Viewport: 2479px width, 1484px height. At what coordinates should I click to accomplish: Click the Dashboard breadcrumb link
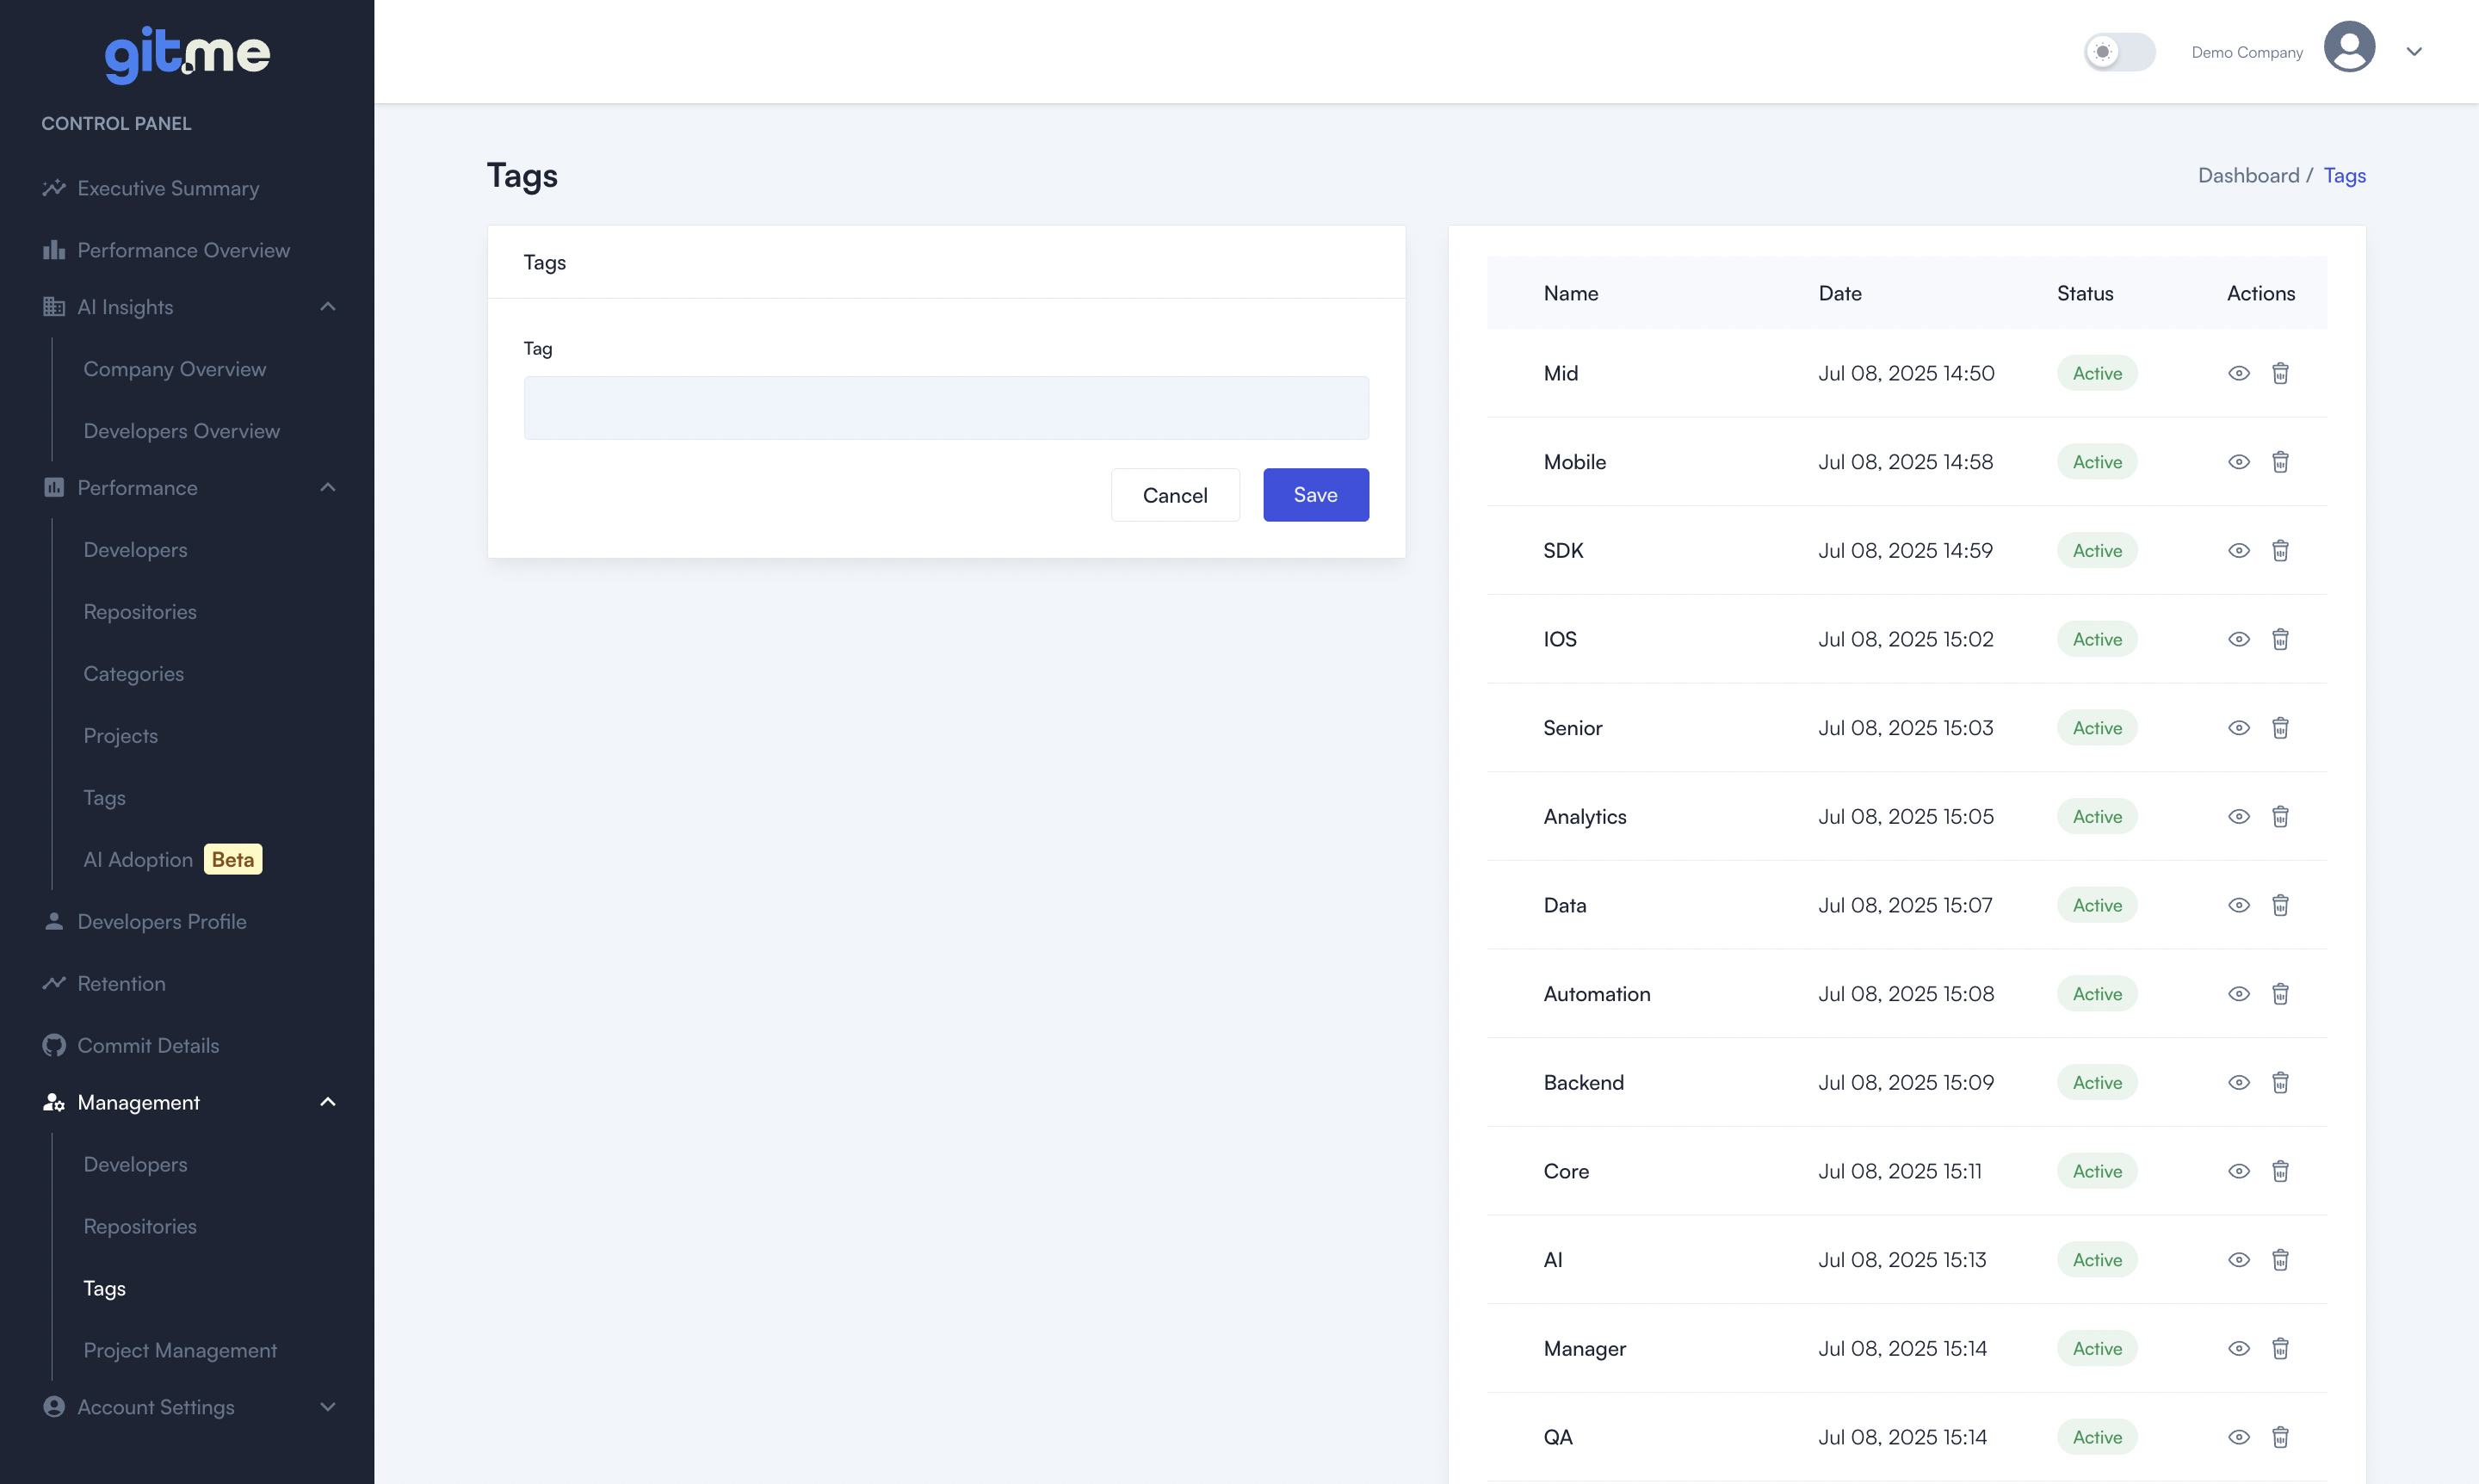click(2248, 175)
